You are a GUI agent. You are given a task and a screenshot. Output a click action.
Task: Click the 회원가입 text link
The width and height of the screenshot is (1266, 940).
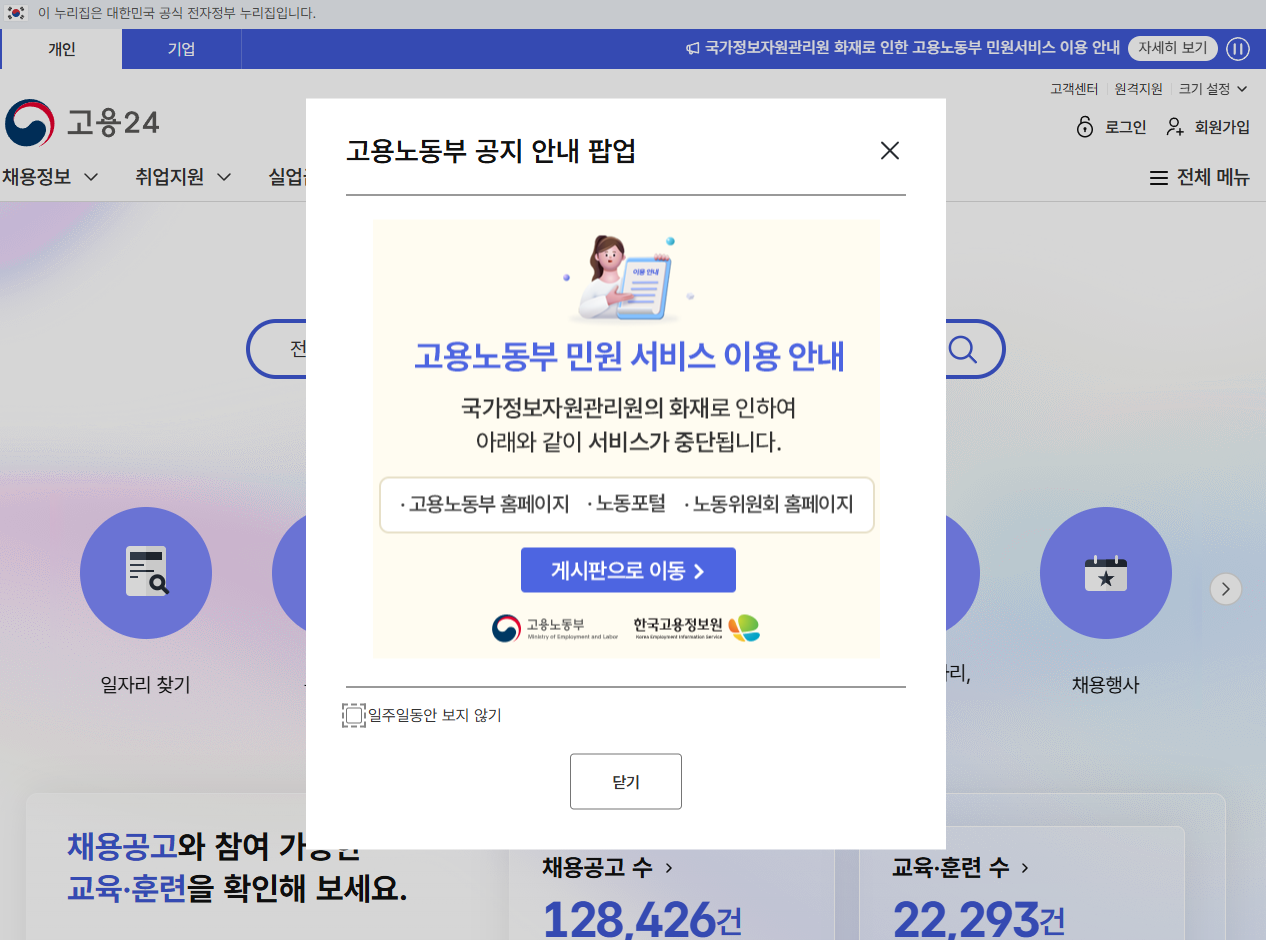coord(1222,127)
